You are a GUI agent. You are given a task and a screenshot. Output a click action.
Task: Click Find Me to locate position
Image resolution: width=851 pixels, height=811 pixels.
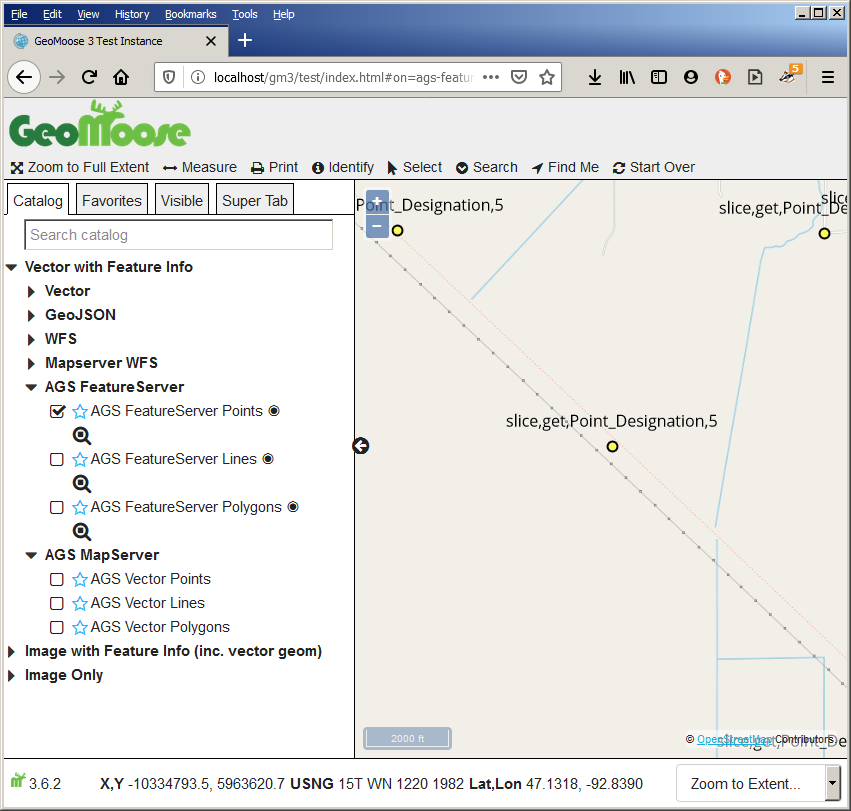click(x=564, y=167)
